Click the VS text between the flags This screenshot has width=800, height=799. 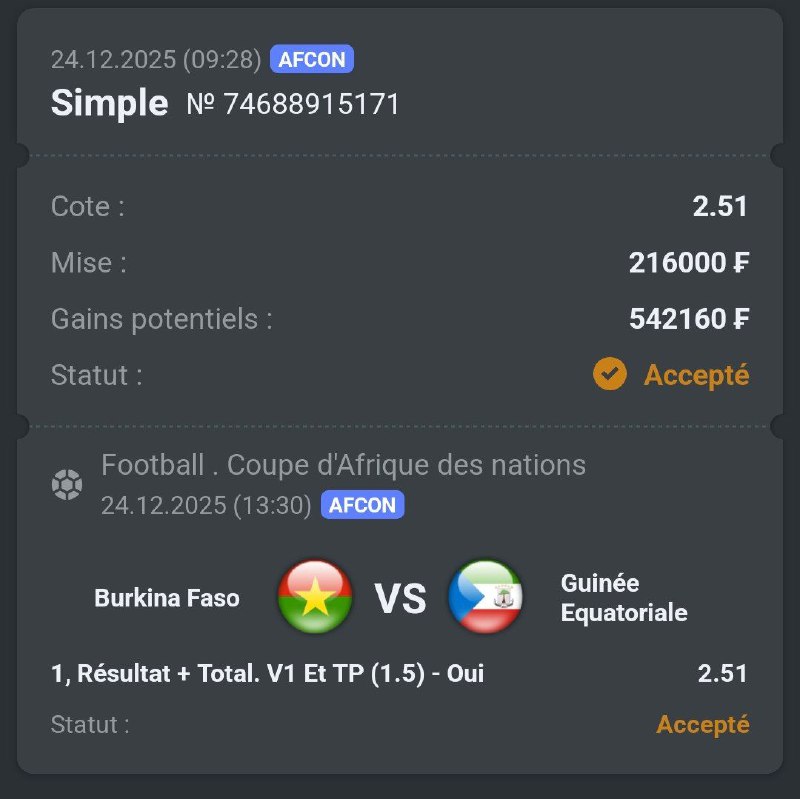[400, 598]
